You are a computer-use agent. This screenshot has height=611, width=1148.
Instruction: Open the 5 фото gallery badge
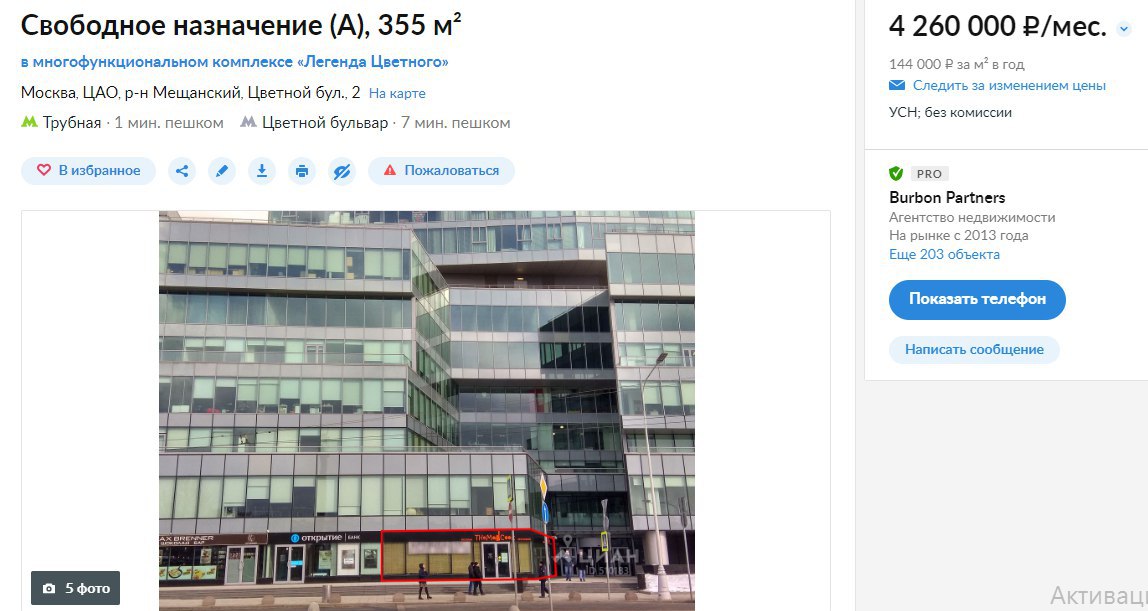(x=75, y=588)
